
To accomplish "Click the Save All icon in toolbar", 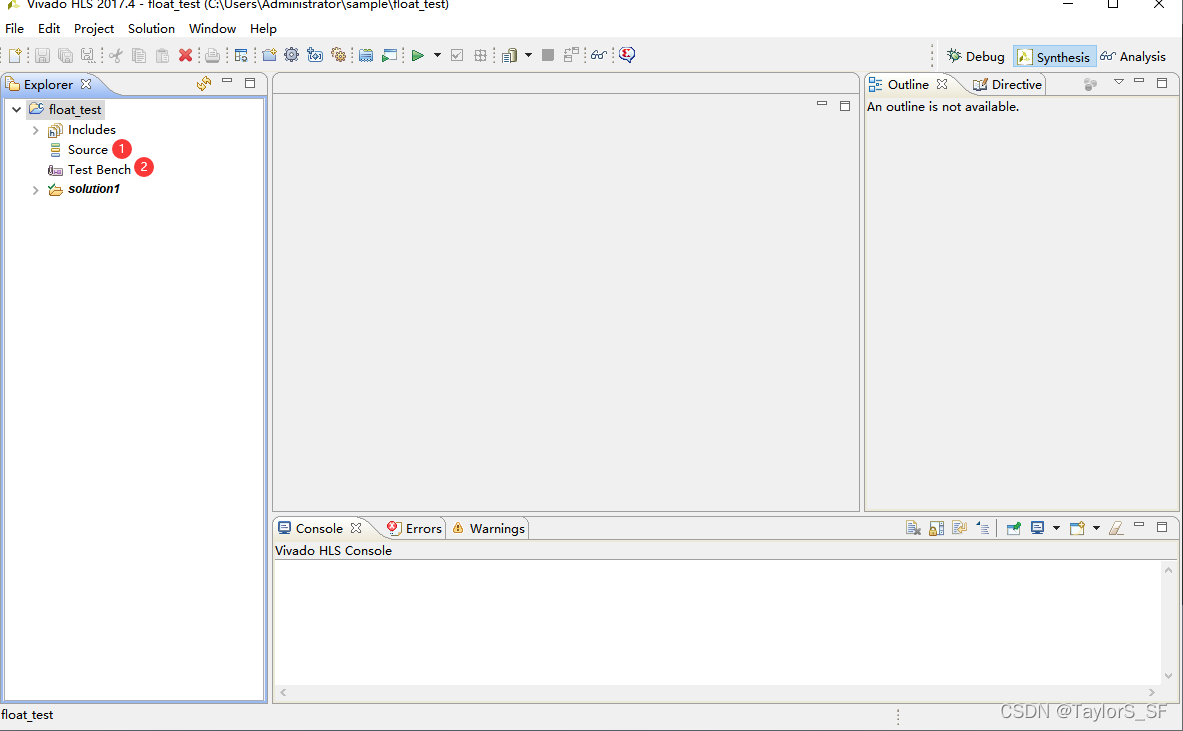I will (66, 55).
